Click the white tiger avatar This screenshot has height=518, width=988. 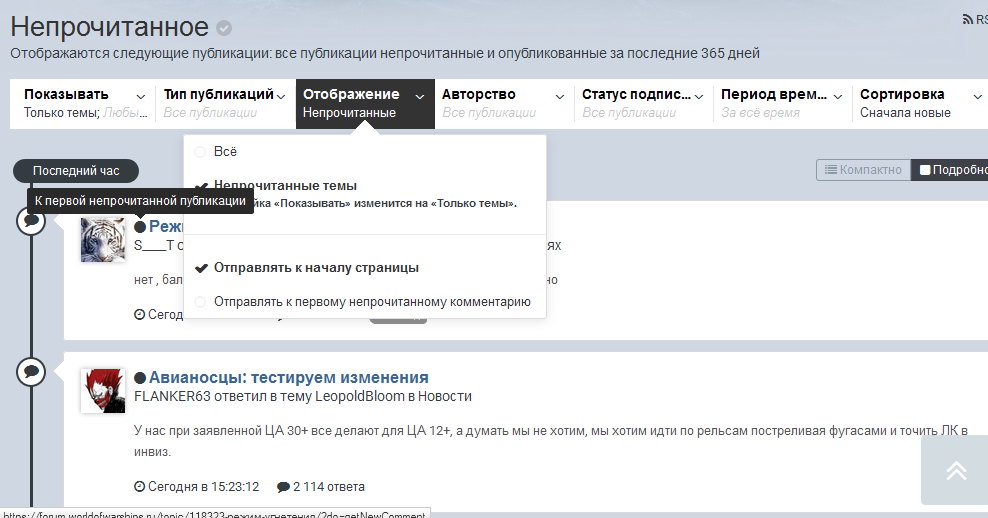point(102,240)
